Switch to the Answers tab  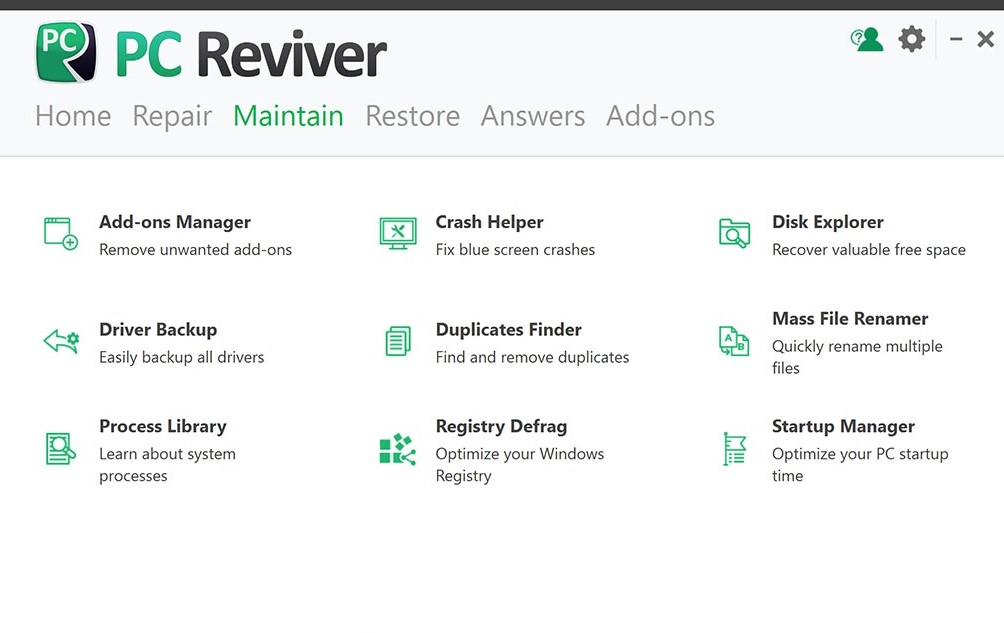point(533,116)
